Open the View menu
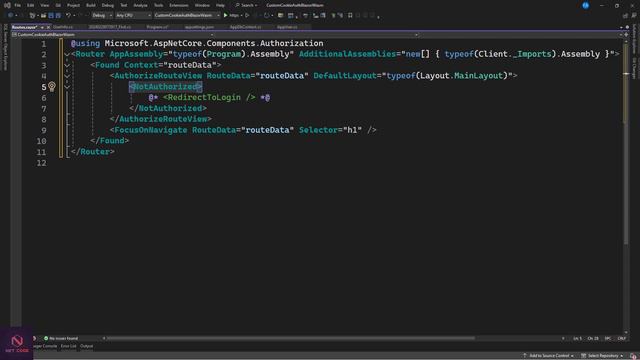Screen dimensions: 640x360 point(44,5)
